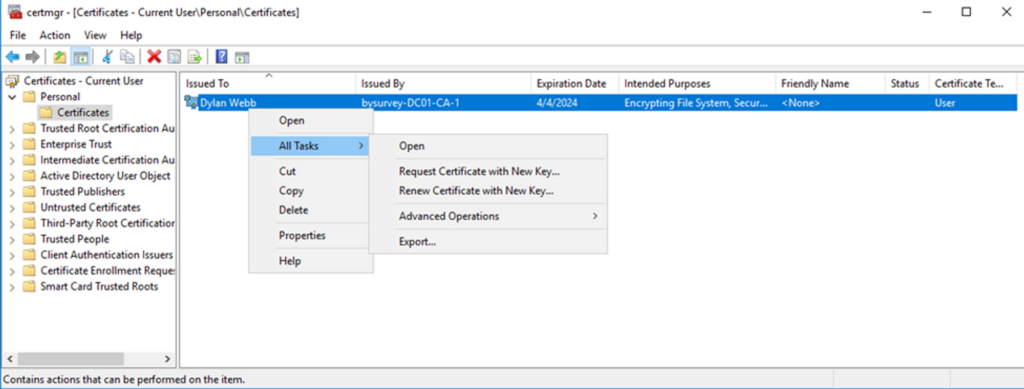Select the Personal folder in tree
Viewport: 1024px width, 389px height.
[x=51, y=97]
